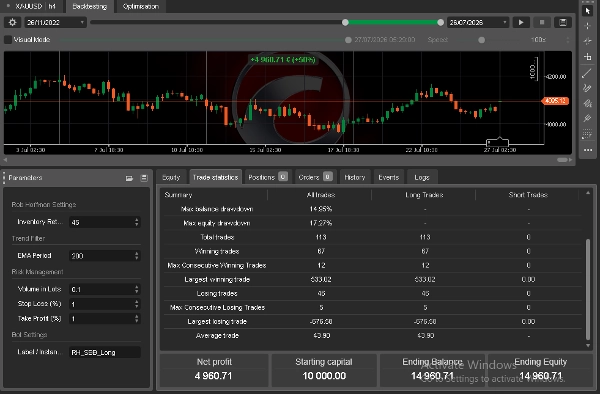Select the pitchfork tool, eighth in toolbar
The height and width of the screenshot is (394, 600).
coord(587,119)
